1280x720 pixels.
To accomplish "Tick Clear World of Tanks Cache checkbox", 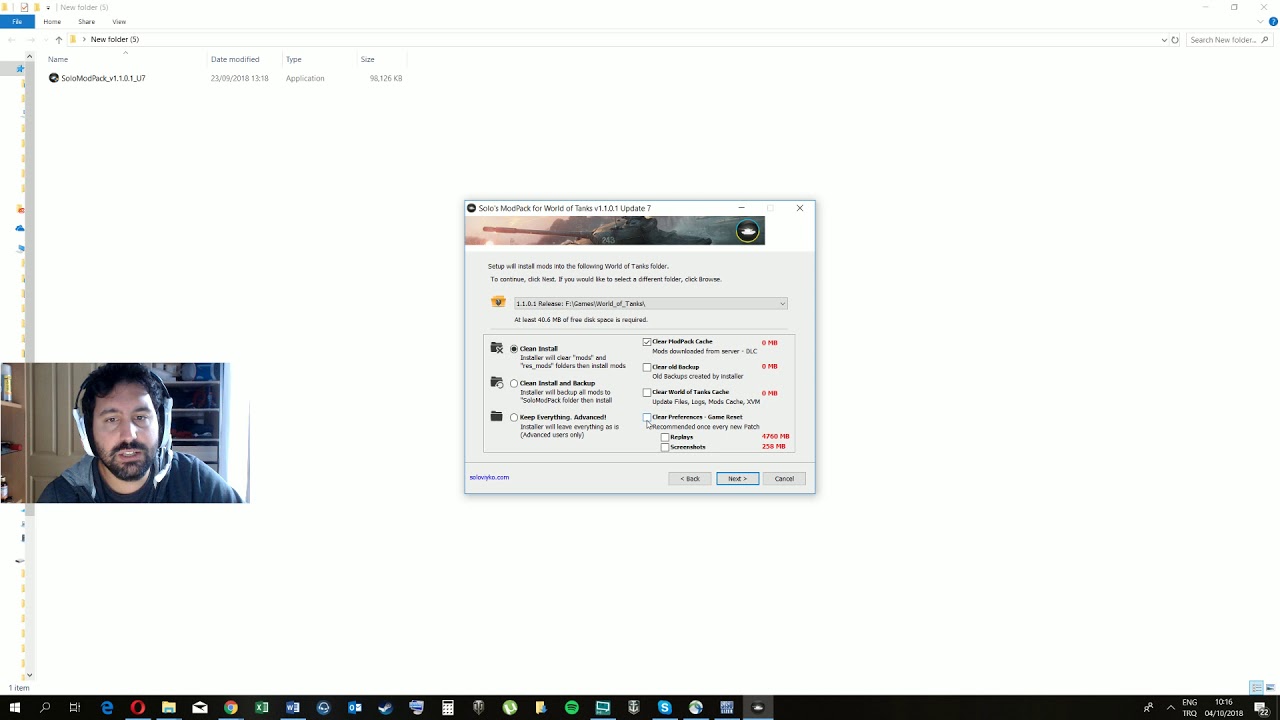I will click(647, 392).
